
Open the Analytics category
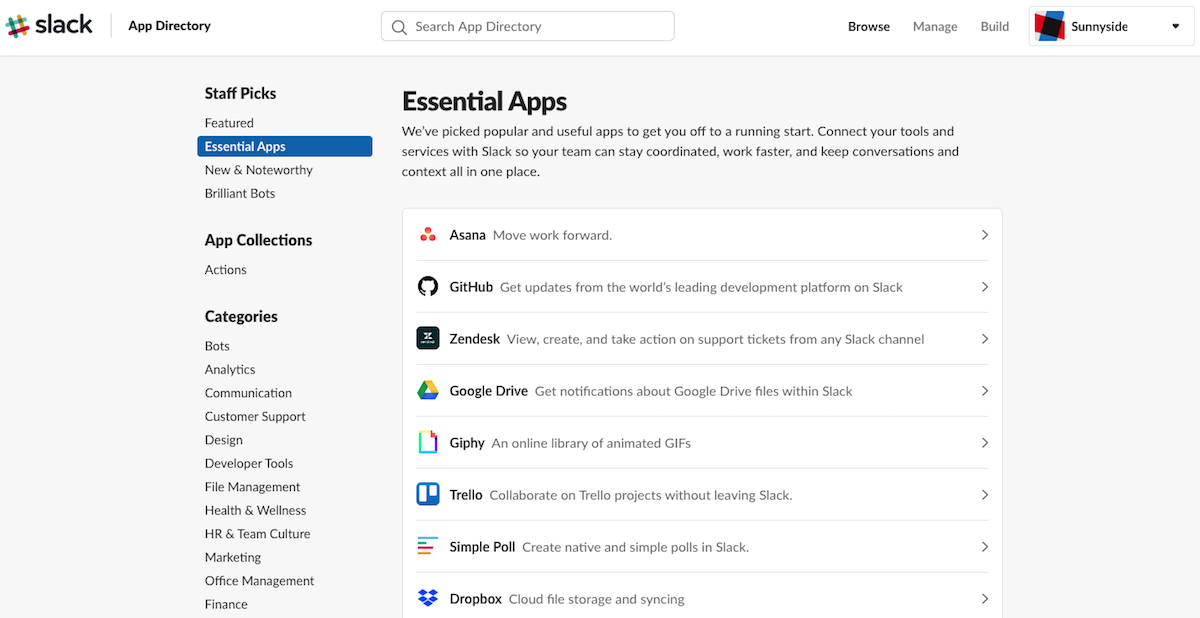click(230, 370)
